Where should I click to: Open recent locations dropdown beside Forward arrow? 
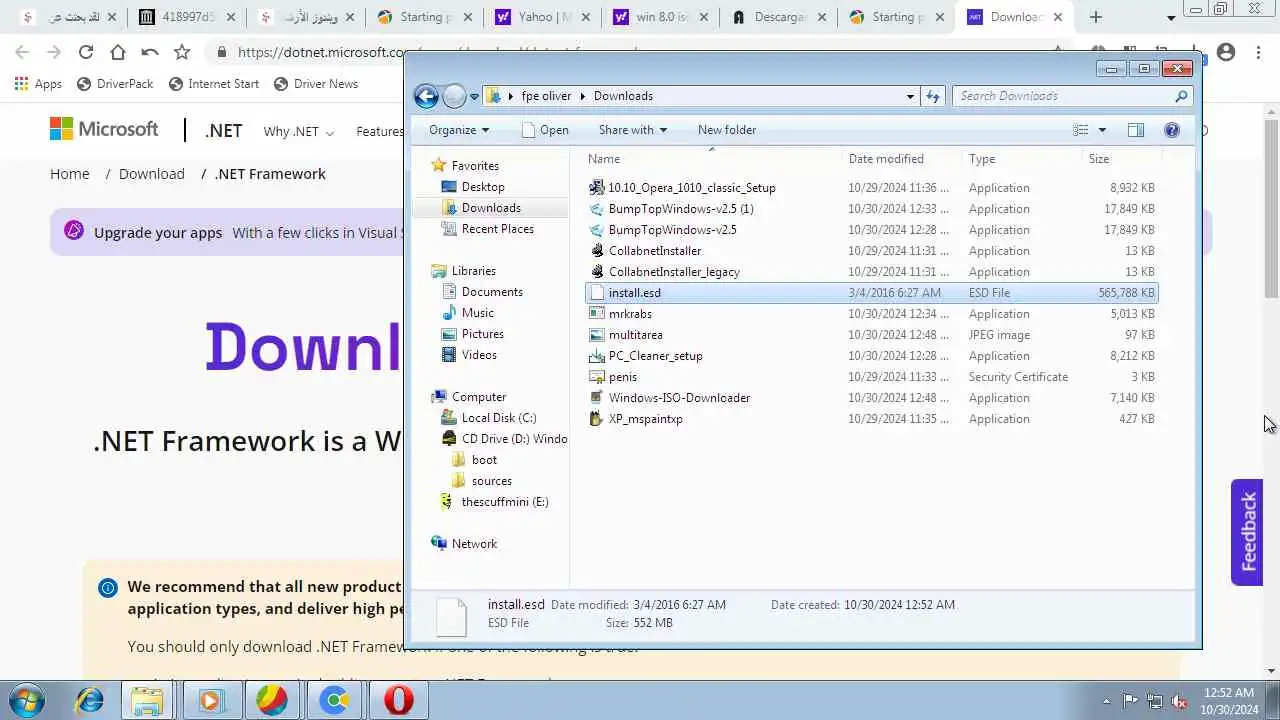[x=474, y=97]
